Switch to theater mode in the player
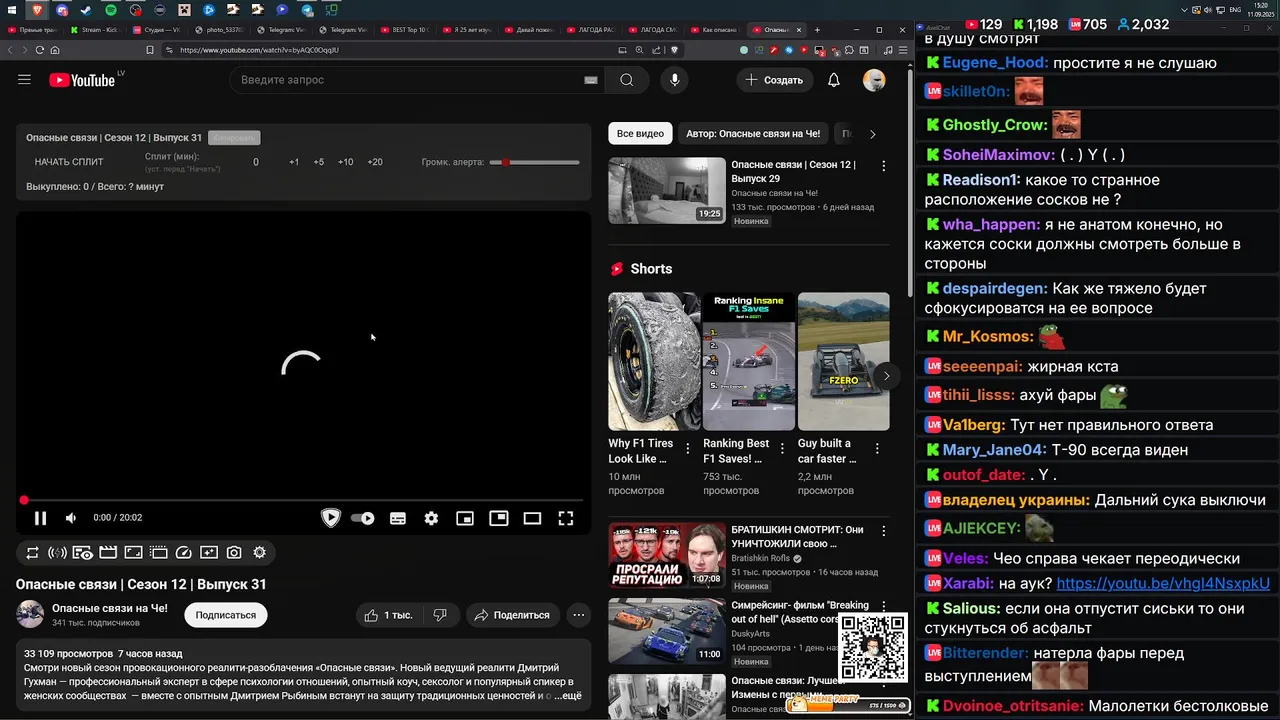The image size is (1280, 720). (x=532, y=518)
